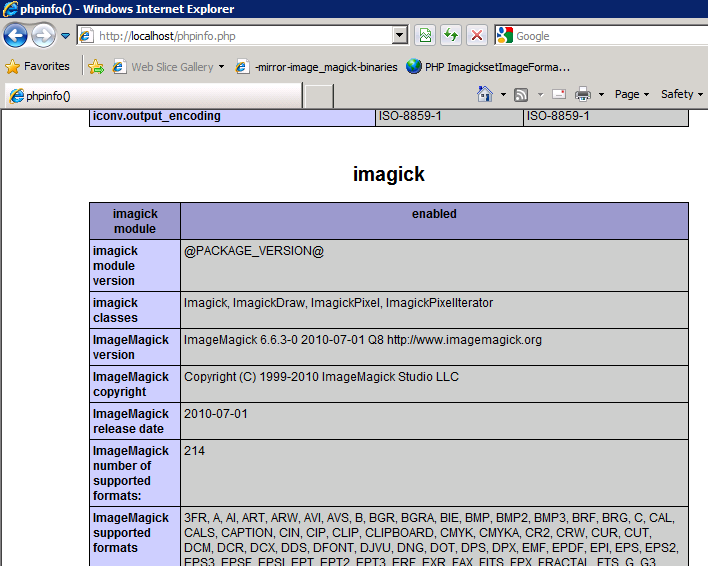708x566 pixels.
Task: Open the PHP ImagicksetImageForma favorite
Action: (488, 67)
